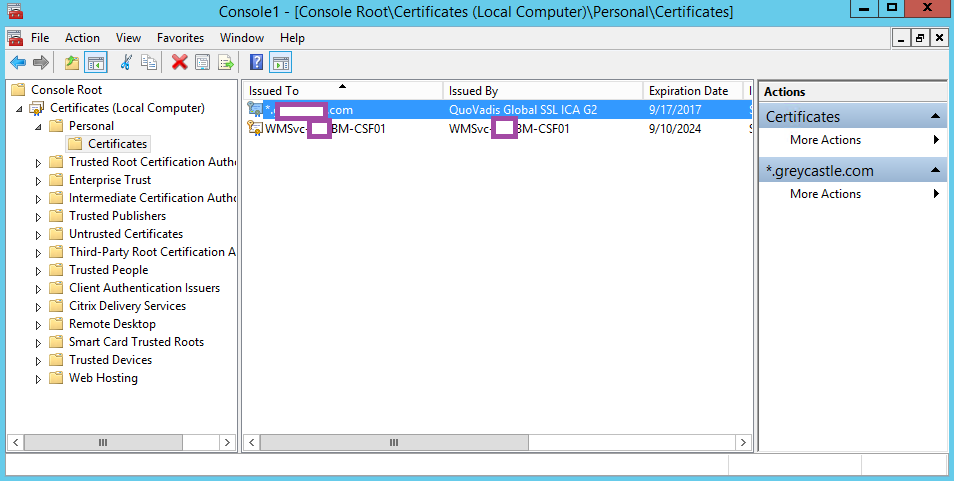Viewport: 954px width, 481px height.
Task: Open the Action menu
Action: click(82, 38)
